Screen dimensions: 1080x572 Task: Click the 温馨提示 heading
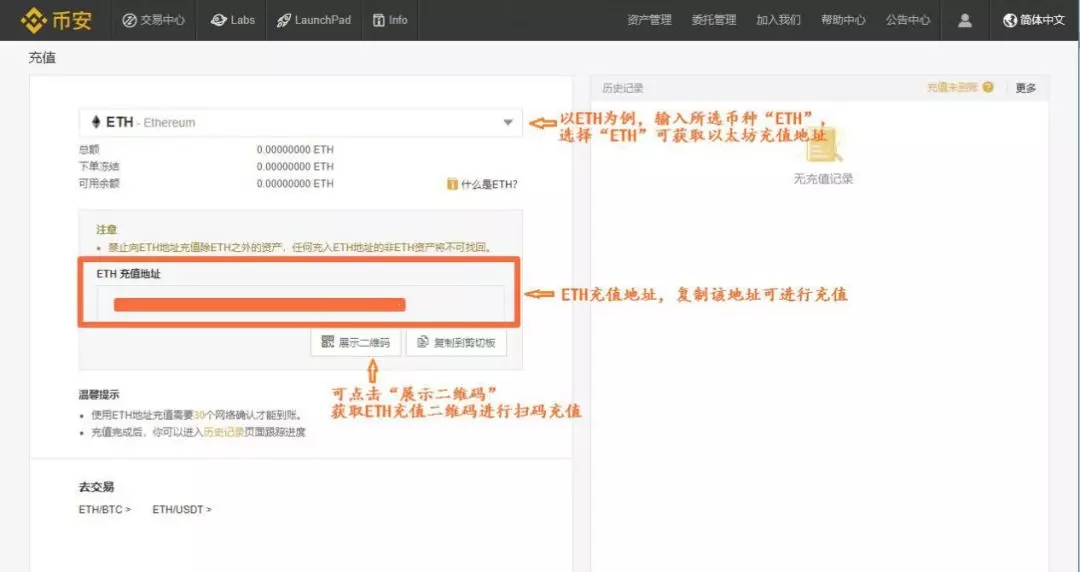(x=99, y=395)
